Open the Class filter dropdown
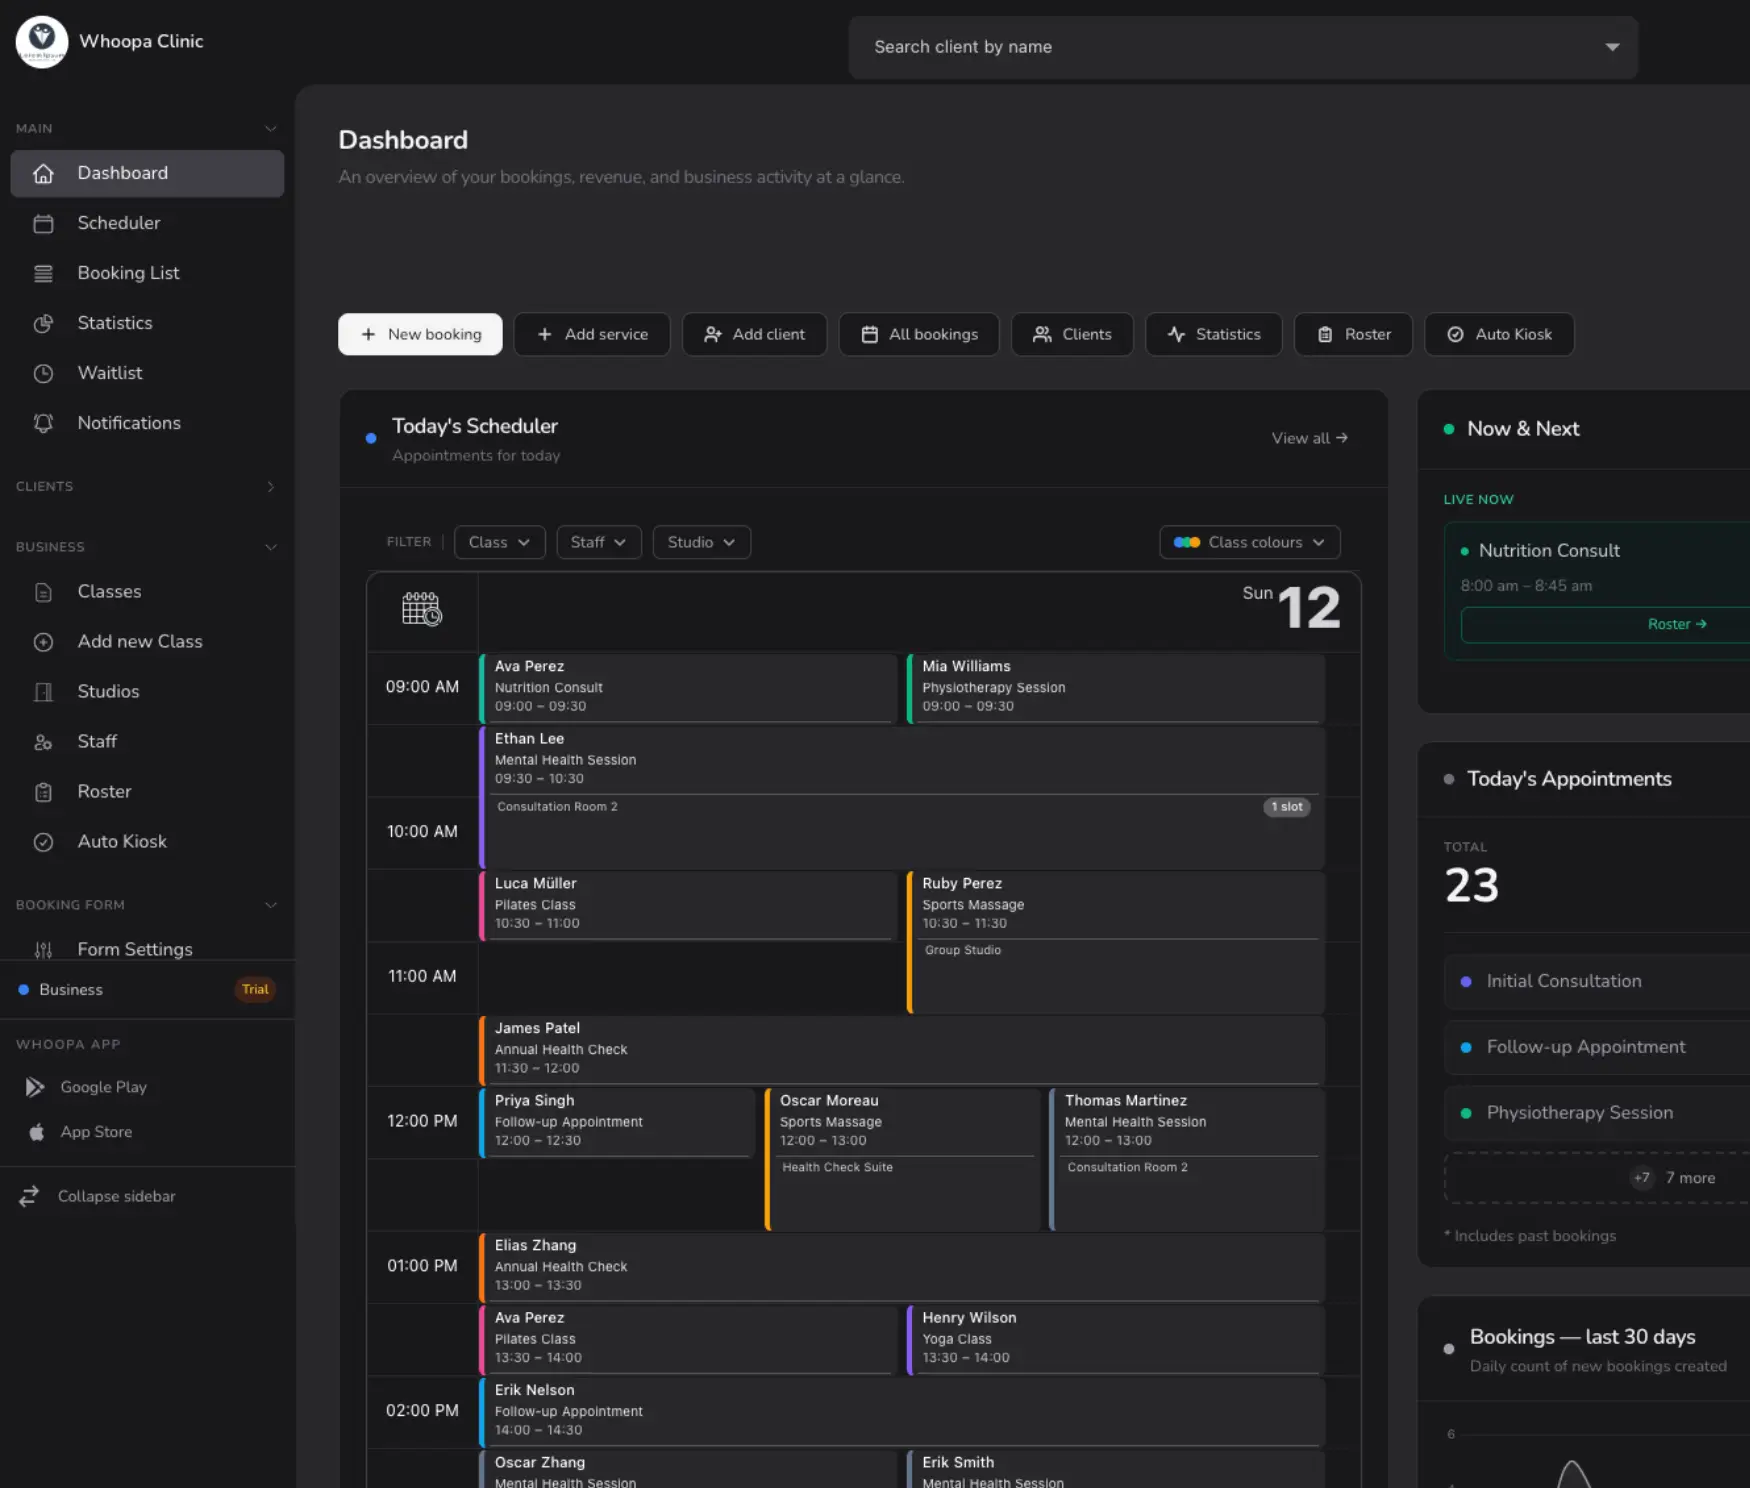1750x1488 pixels. tap(499, 542)
